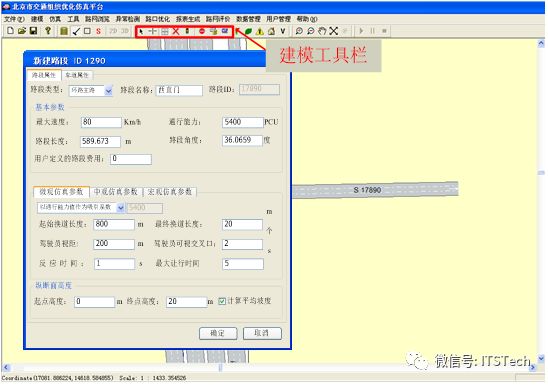Open the 路口优化 menu
The height and width of the screenshot is (386, 548).
(x=158, y=19)
